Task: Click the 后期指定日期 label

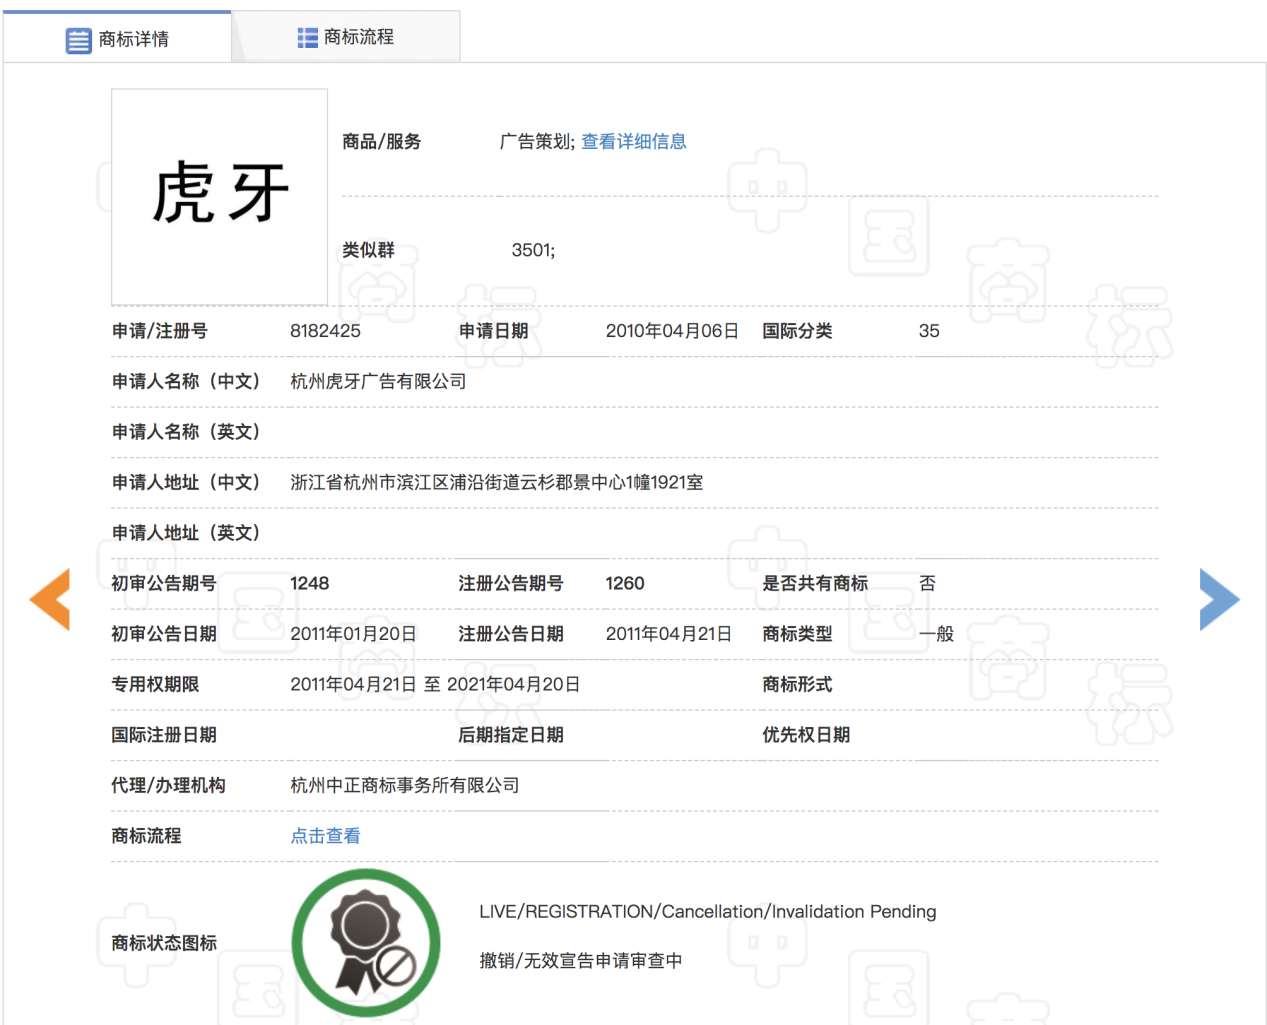Action: click(511, 735)
